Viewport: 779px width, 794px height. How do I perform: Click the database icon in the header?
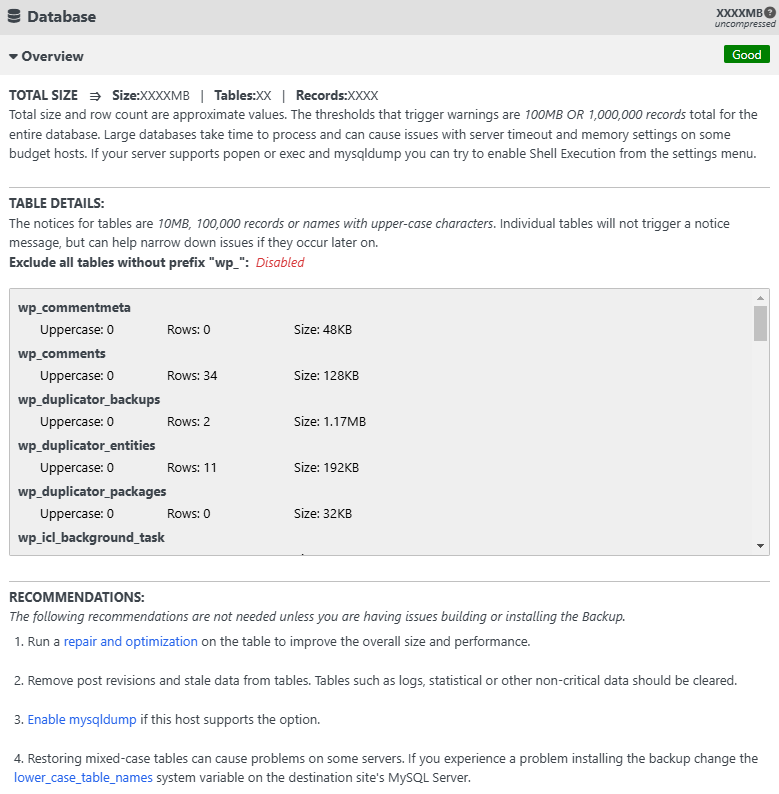pyautogui.click(x=14, y=16)
